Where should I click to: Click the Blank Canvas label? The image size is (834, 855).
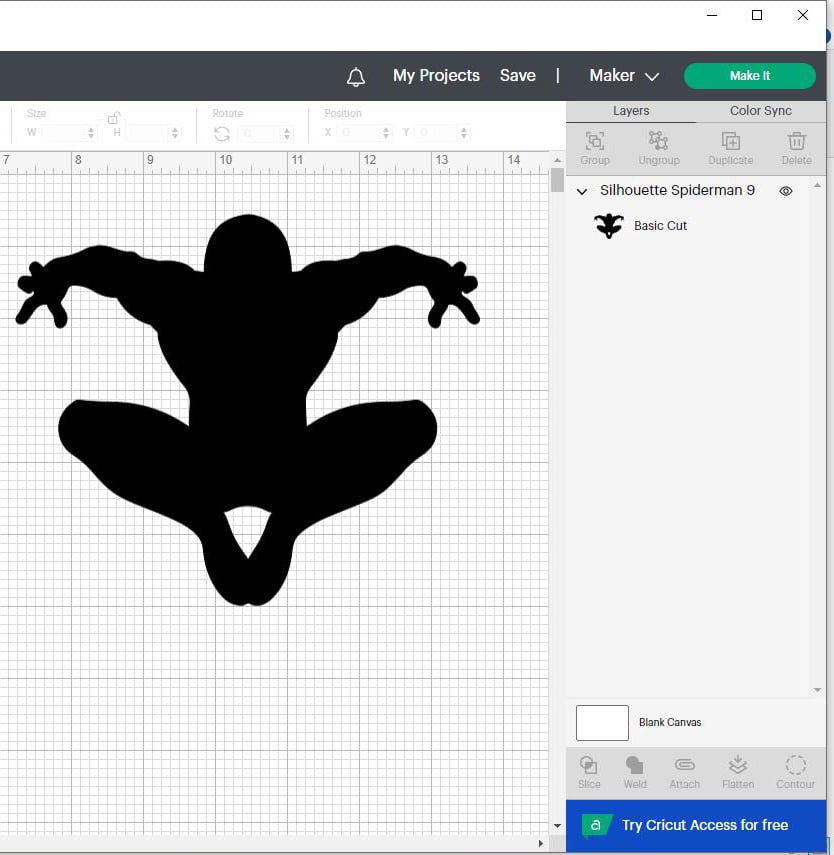point(670,722)
